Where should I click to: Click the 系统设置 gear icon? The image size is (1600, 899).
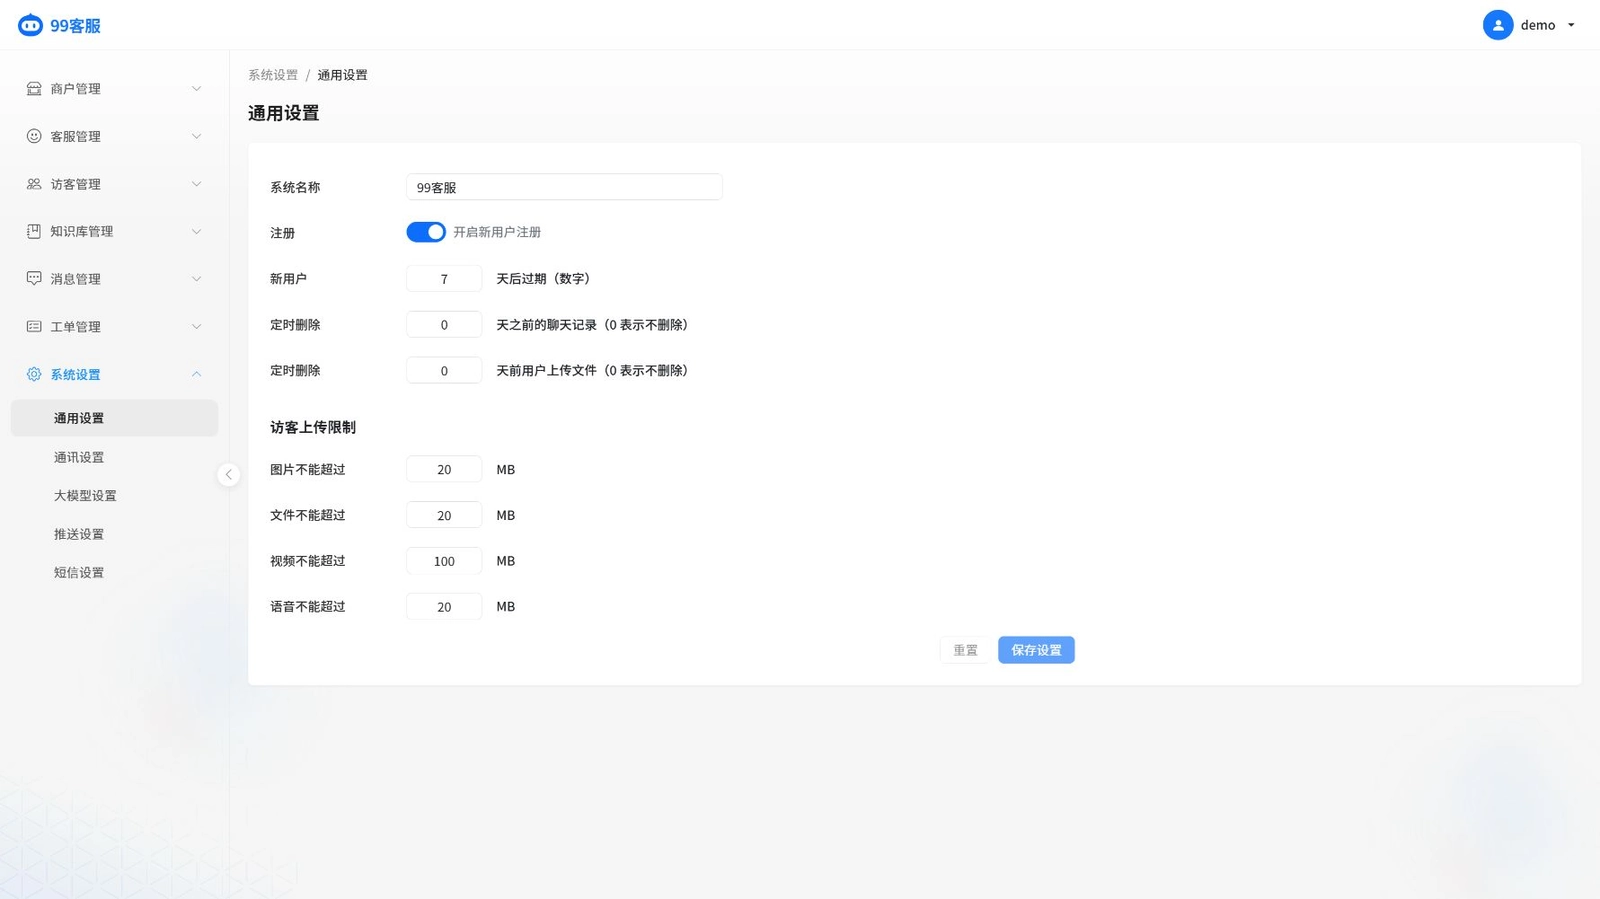pyautogui.click(x=34, y=374)
